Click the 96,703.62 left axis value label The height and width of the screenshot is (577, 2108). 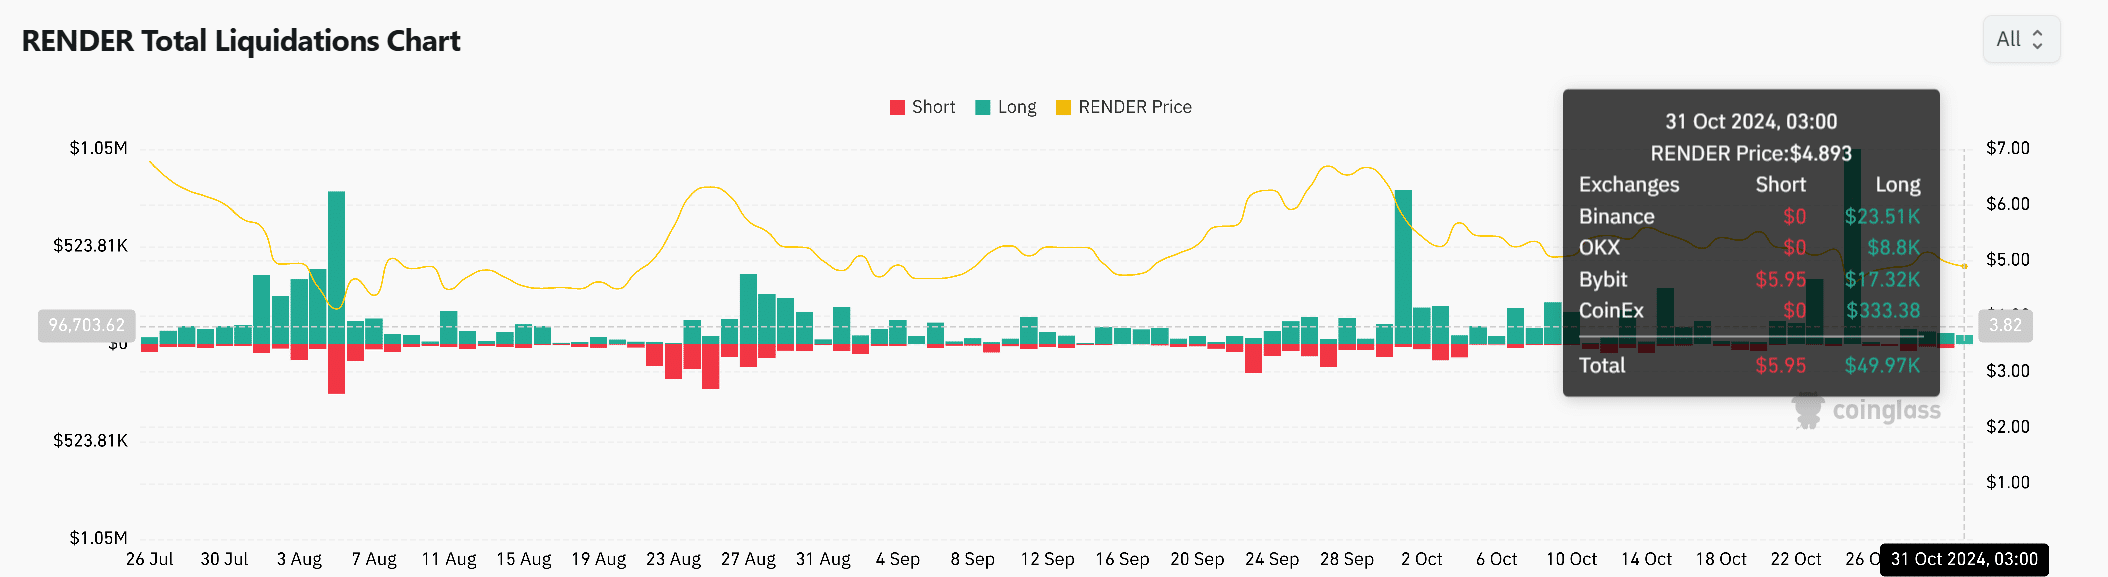[87, 326]
